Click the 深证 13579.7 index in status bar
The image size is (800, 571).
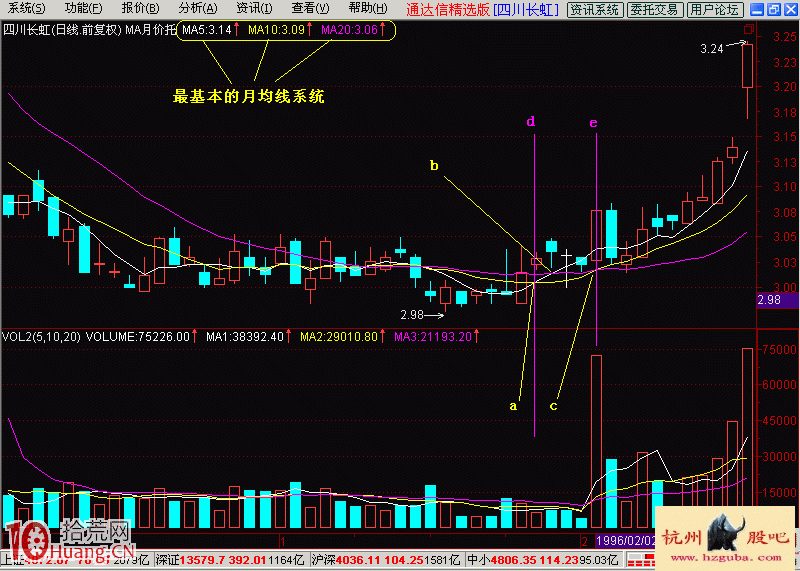click(x=229, y=559)
